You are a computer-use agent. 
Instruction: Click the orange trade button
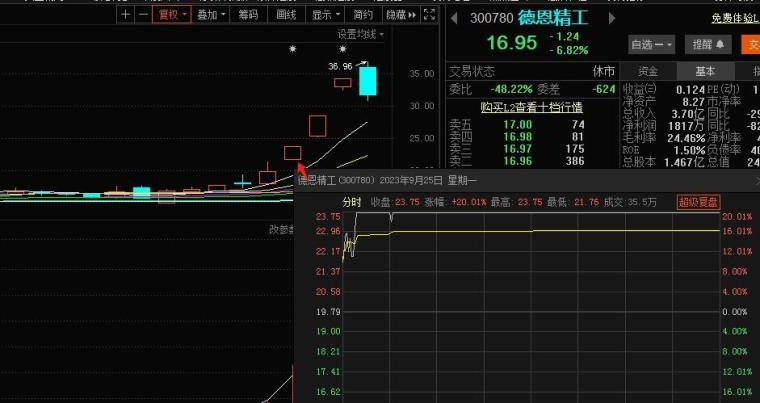(751, 45)
